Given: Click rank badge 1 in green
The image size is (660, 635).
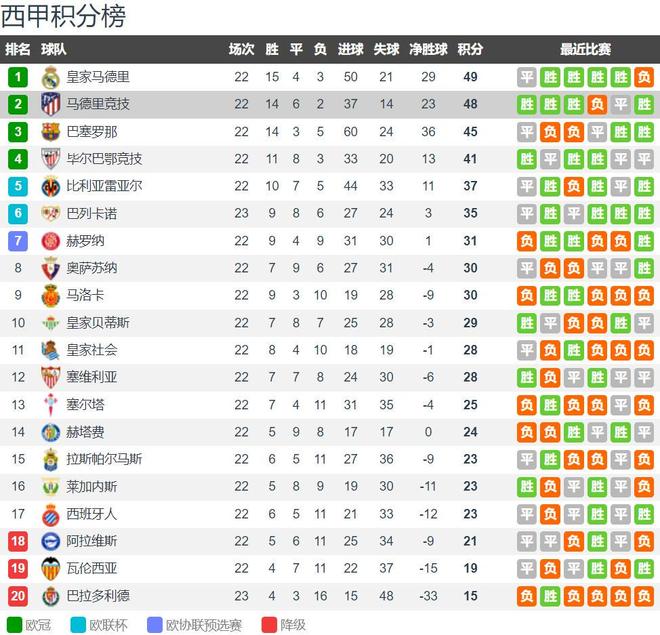Looking at the screenshot, I should pyautogui.click(x=18, y=77).
